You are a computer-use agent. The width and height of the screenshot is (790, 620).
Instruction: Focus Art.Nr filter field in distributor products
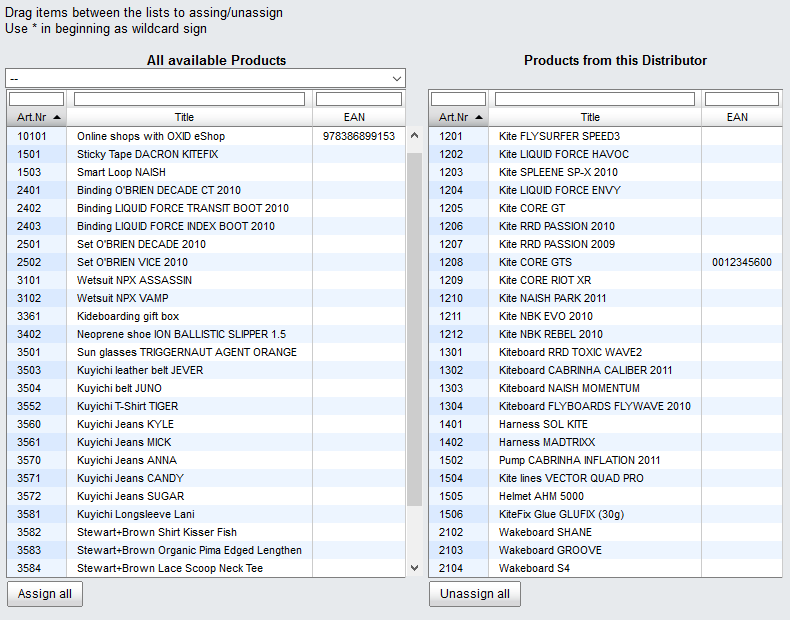point(458,99)
